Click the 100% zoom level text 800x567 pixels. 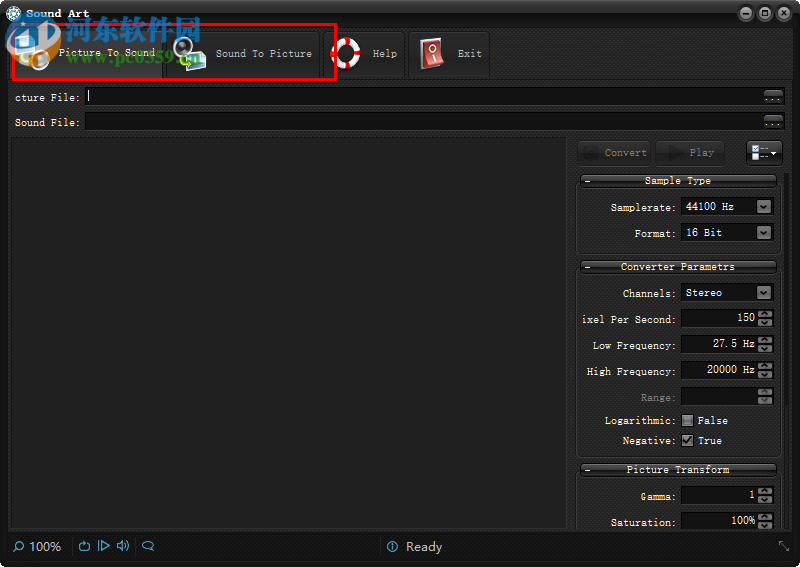point(45,547)
